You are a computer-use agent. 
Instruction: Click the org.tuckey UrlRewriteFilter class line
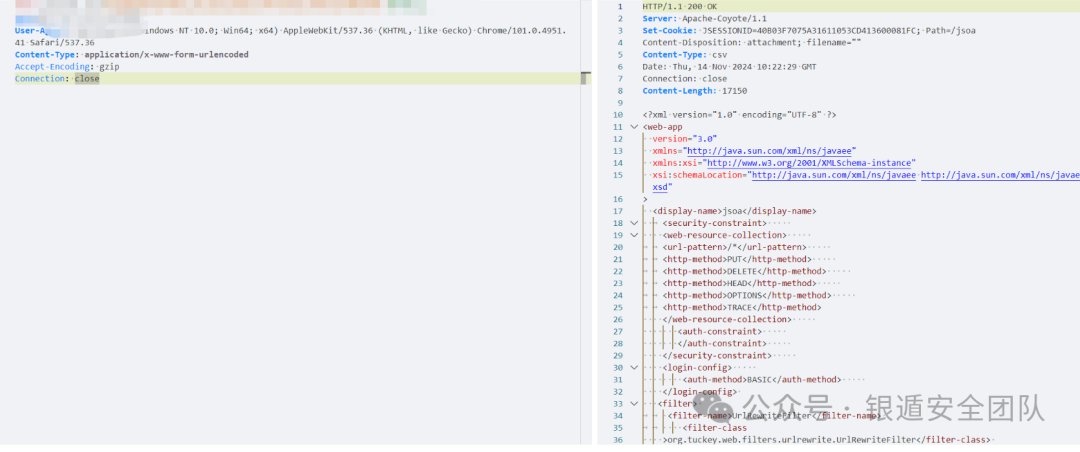coord(826,440)
